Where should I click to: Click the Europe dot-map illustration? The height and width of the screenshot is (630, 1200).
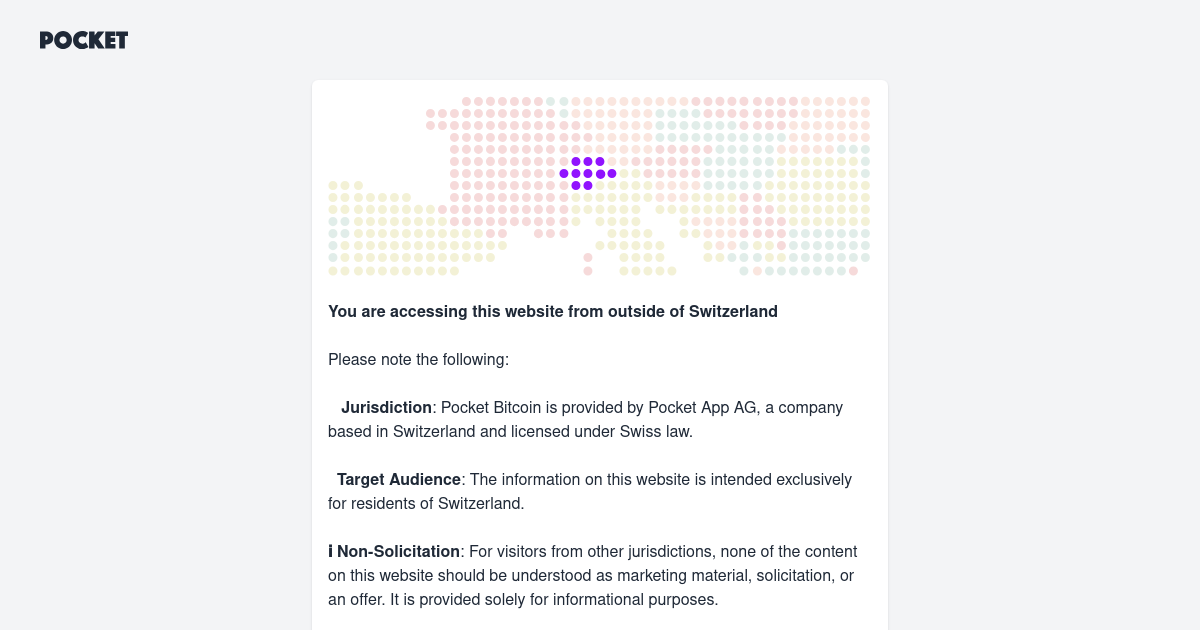[600, 185]
